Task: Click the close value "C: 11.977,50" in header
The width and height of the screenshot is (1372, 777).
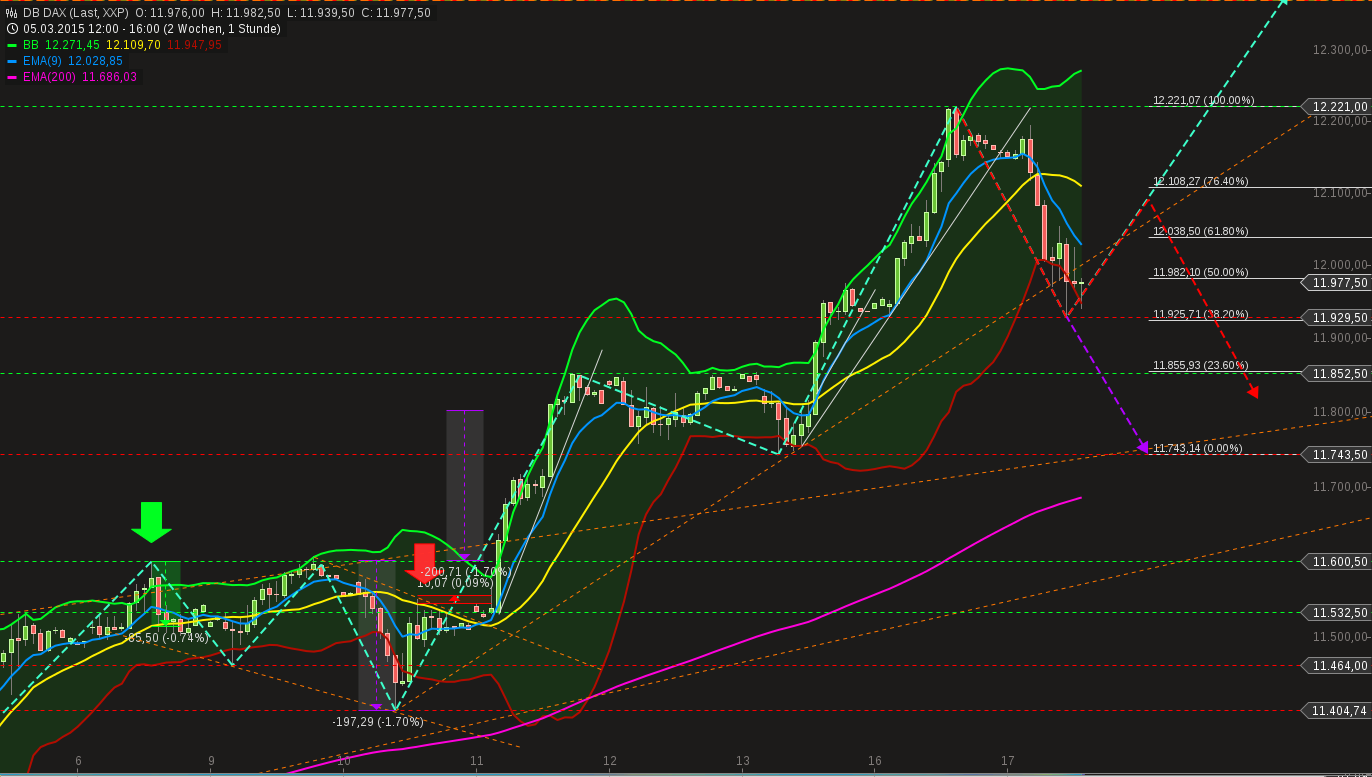Action: click(x=396, y=13)
